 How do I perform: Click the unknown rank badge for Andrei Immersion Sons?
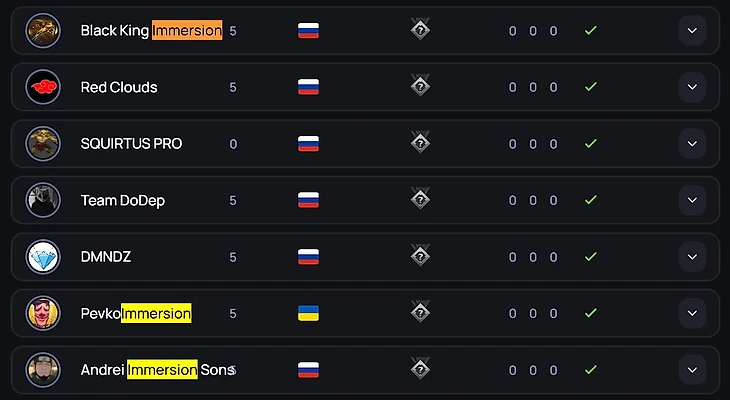[421, 369]
